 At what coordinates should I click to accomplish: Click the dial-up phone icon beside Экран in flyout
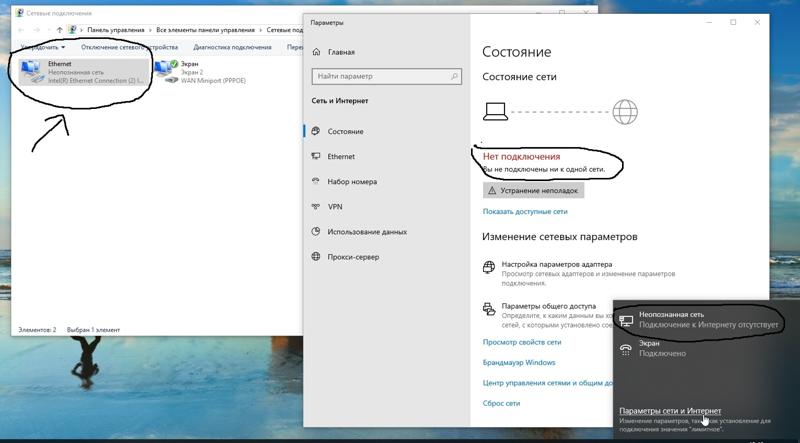coord(626,349)
